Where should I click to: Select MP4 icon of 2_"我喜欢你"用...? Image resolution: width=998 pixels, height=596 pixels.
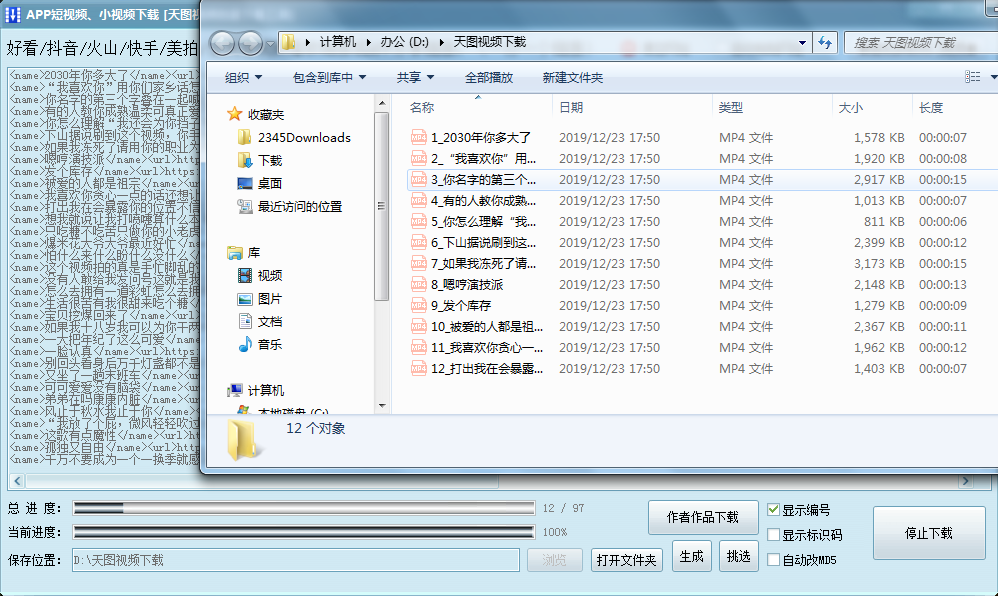coord(418,158)
